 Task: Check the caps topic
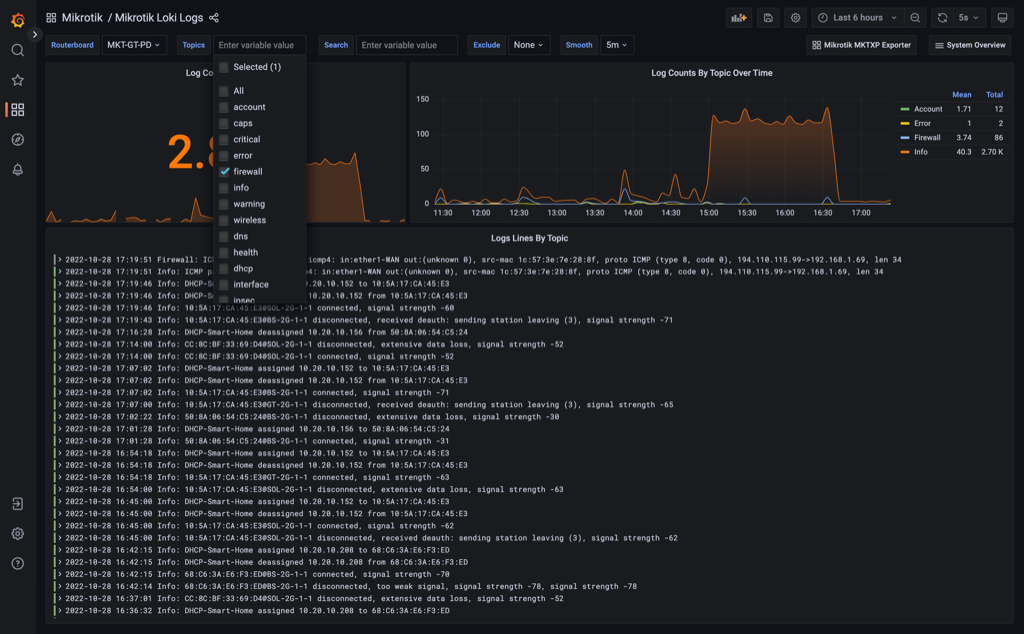[x=224, y=123]
